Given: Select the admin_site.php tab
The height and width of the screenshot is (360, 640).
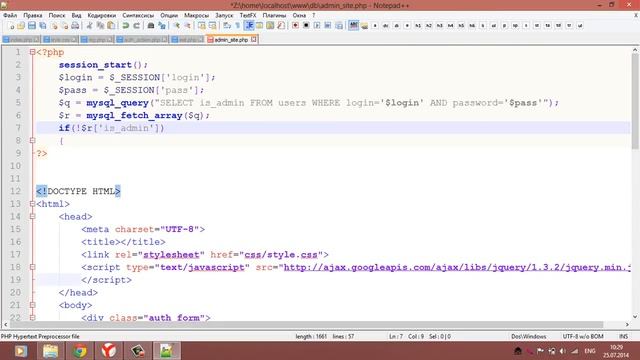Looking at the screenshot, I should (x=231, y=40).
